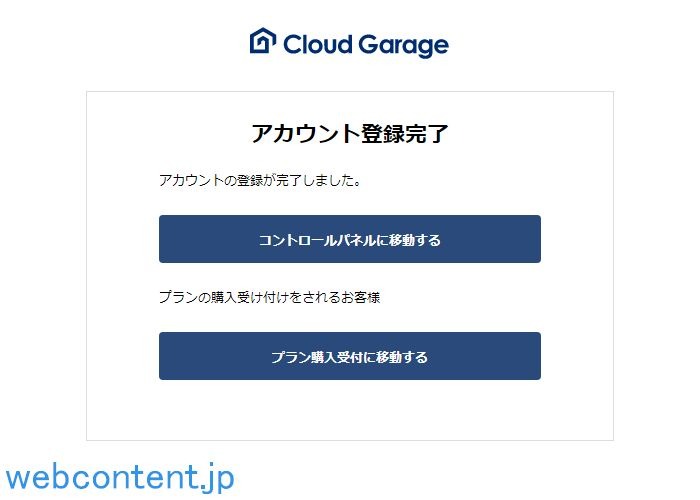Click the プランの購入受け付けをされるお客様 label

270,297
